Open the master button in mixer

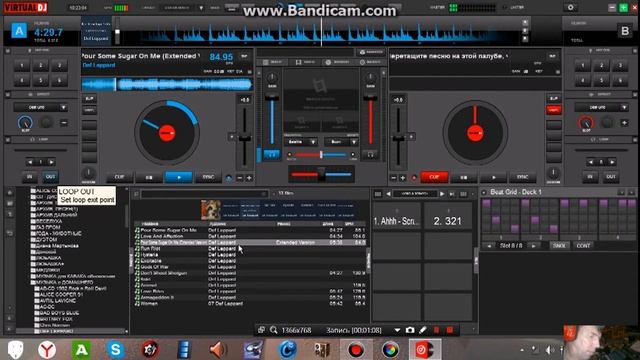click(x=371, y=52)
